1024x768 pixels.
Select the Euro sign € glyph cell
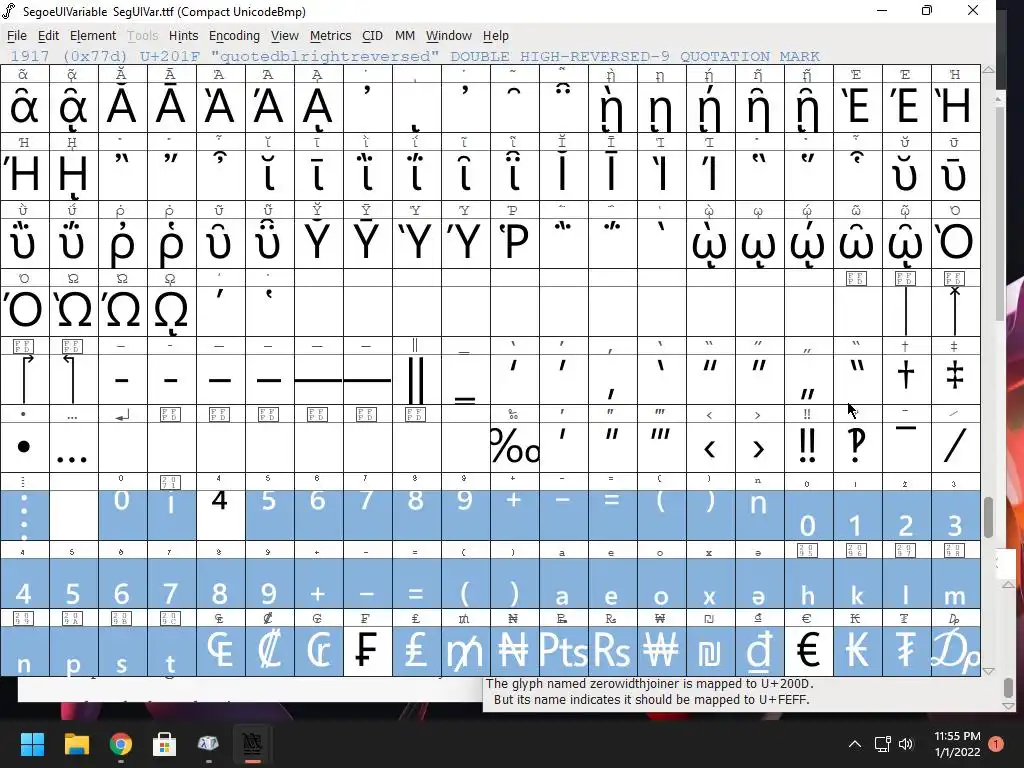(808, 651)
